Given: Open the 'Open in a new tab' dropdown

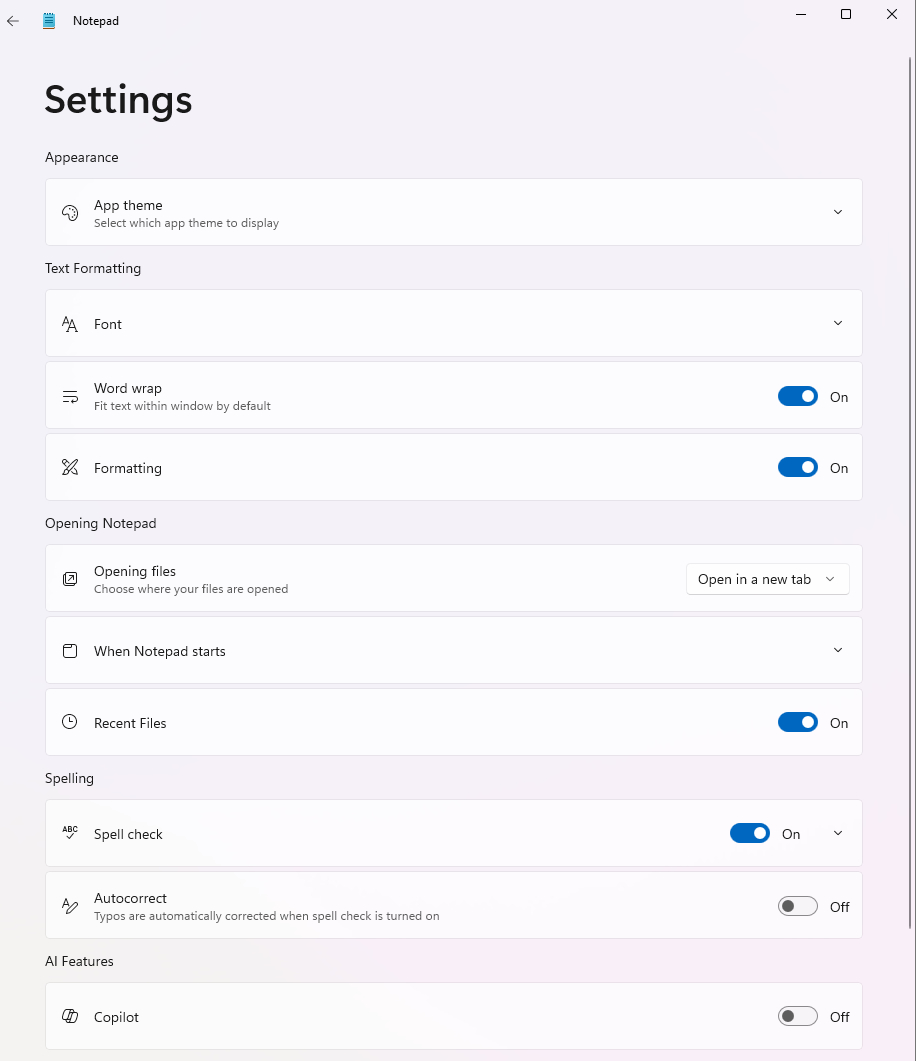Looking at the screenshot, I should (x=767, y=579).
